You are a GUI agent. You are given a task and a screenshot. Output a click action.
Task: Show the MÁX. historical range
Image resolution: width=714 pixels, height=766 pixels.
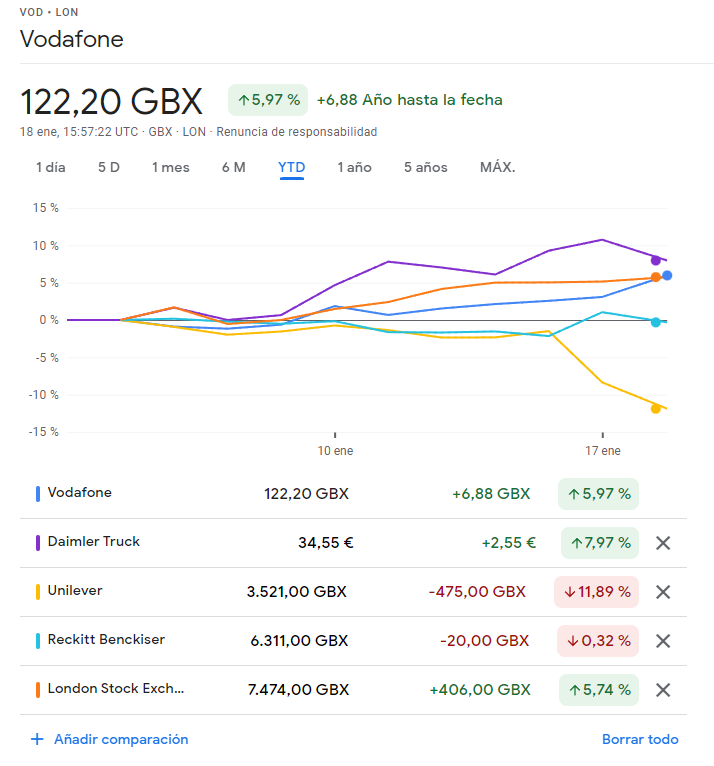tap(498, 167)
